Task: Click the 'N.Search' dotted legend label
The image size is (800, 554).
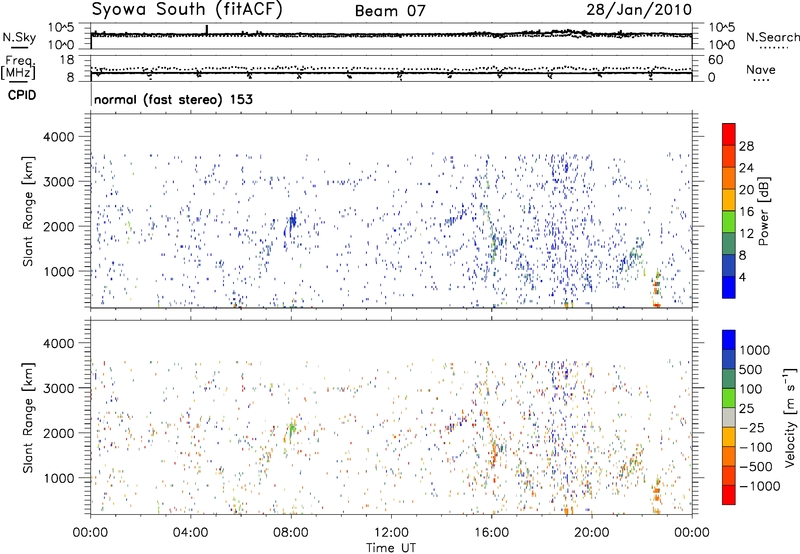Action: pyautogui.click(x=772, y=37)
